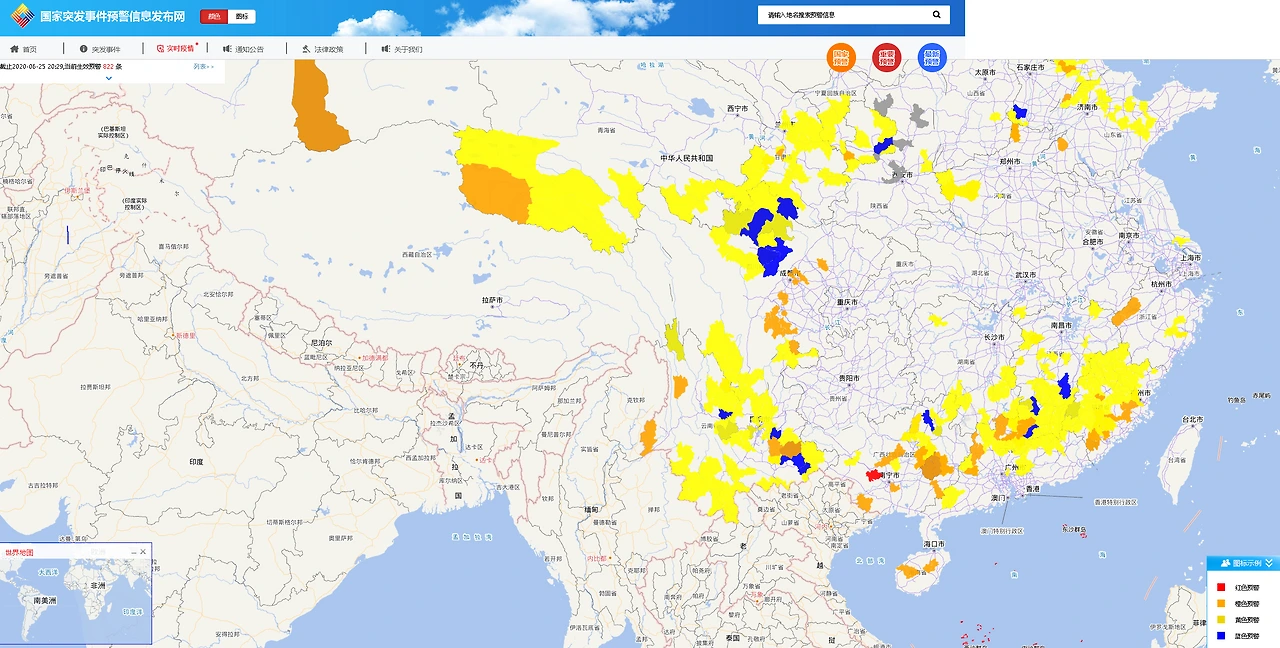Switch map display to 图标 mode

click(241, 17)
